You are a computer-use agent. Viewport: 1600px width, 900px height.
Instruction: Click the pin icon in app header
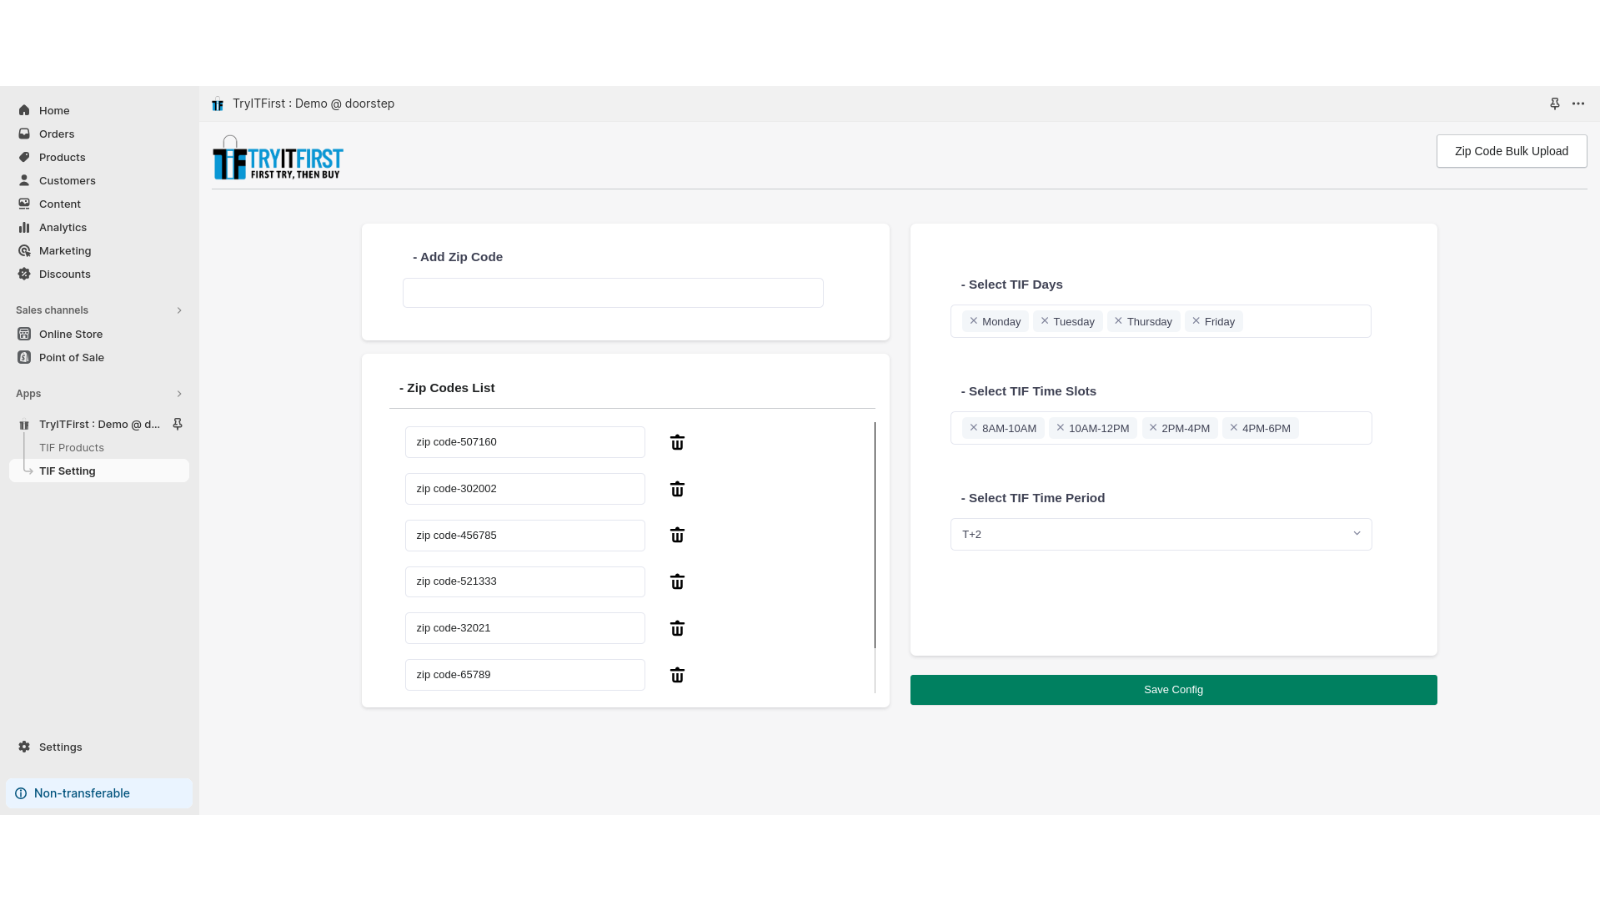(x=1555, y=104)
